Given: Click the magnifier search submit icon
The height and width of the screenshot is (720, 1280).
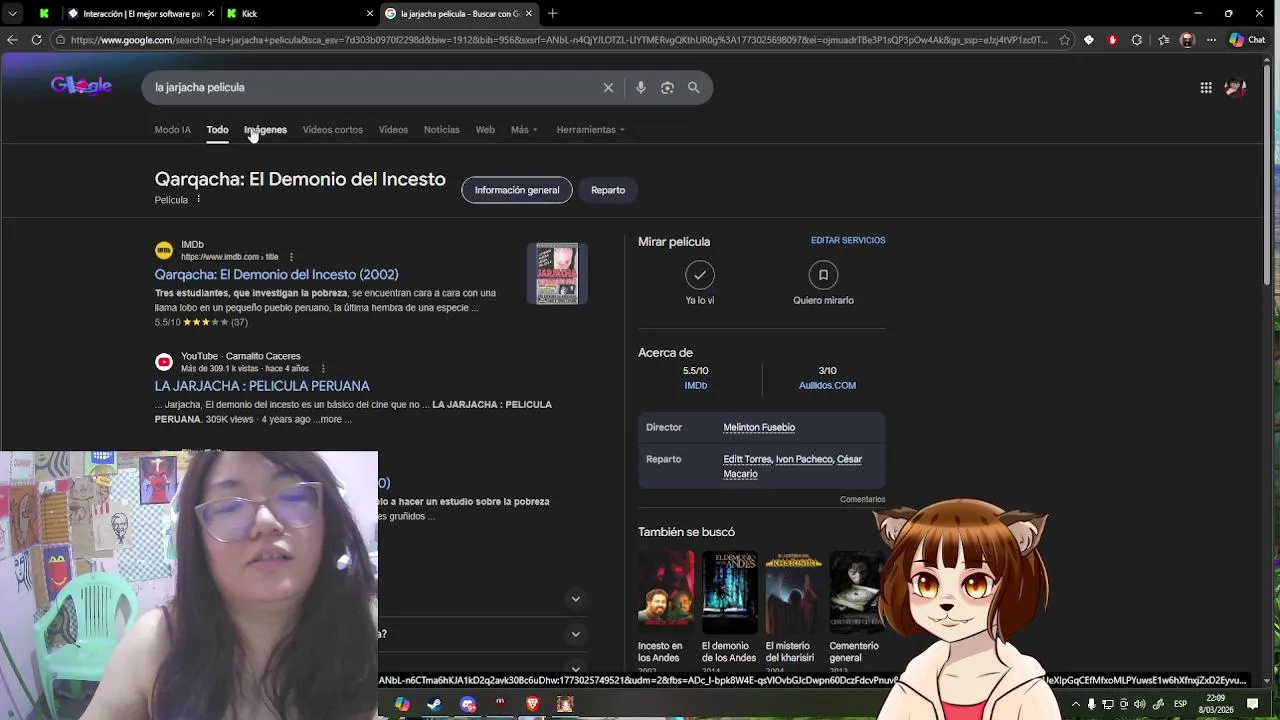Looking at the screenshot, I should point(693,88).
